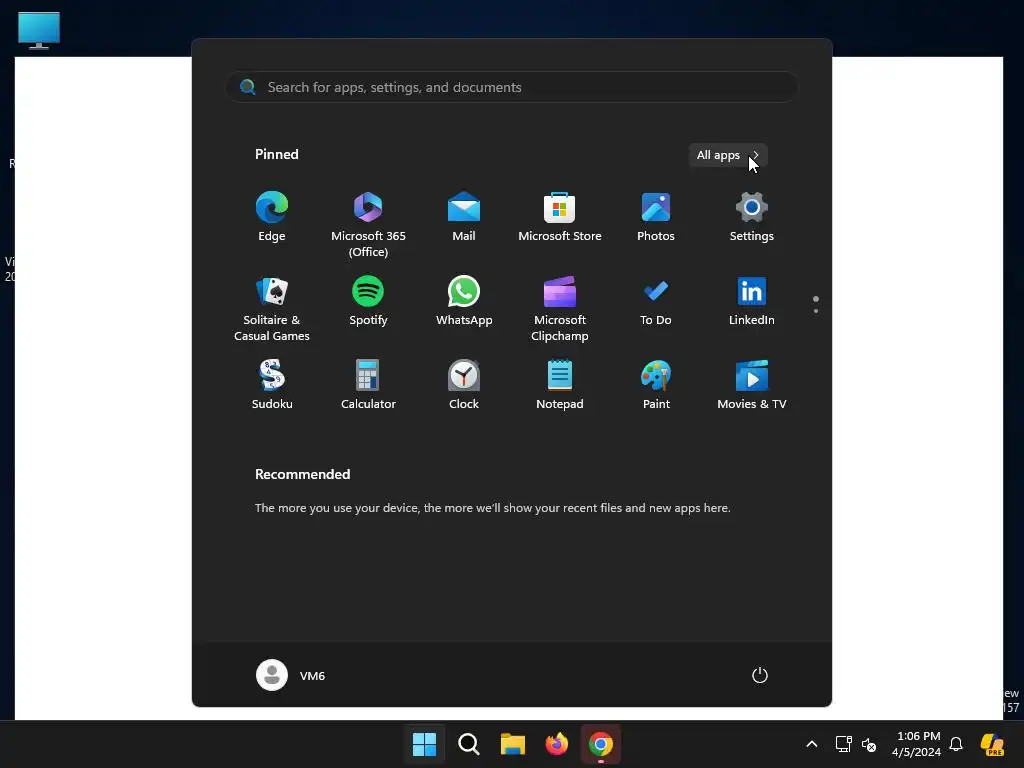Switch to Google Chrome on taskbar
The height and width of the screenshot is (768, 1024).
pos(601,744)
